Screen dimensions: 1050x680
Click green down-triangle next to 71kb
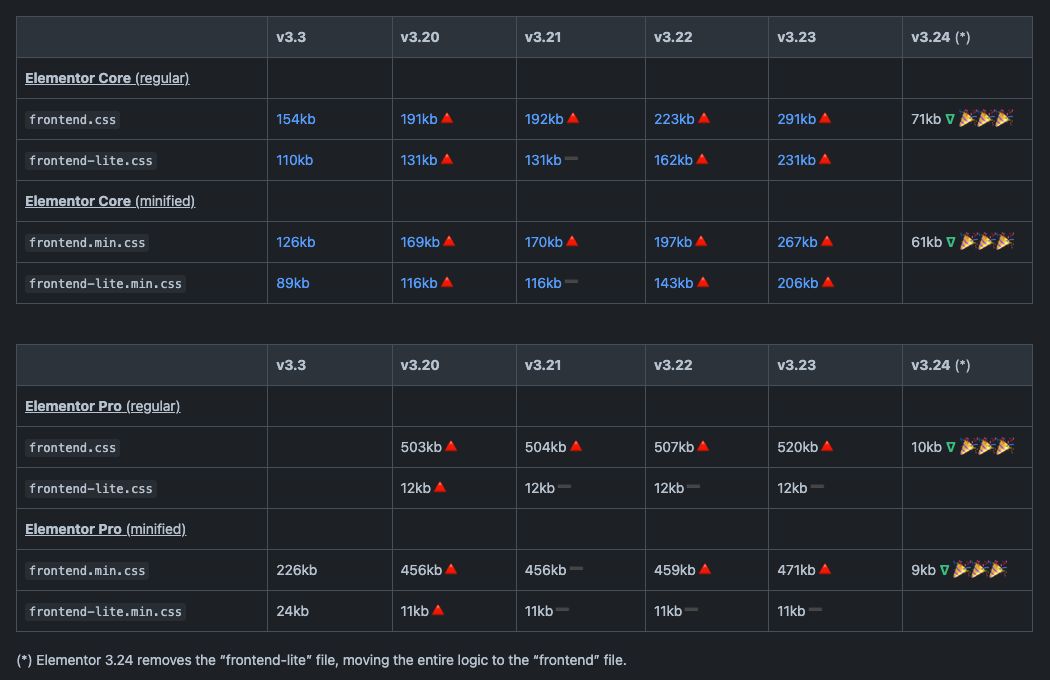[x=950, y=119]
